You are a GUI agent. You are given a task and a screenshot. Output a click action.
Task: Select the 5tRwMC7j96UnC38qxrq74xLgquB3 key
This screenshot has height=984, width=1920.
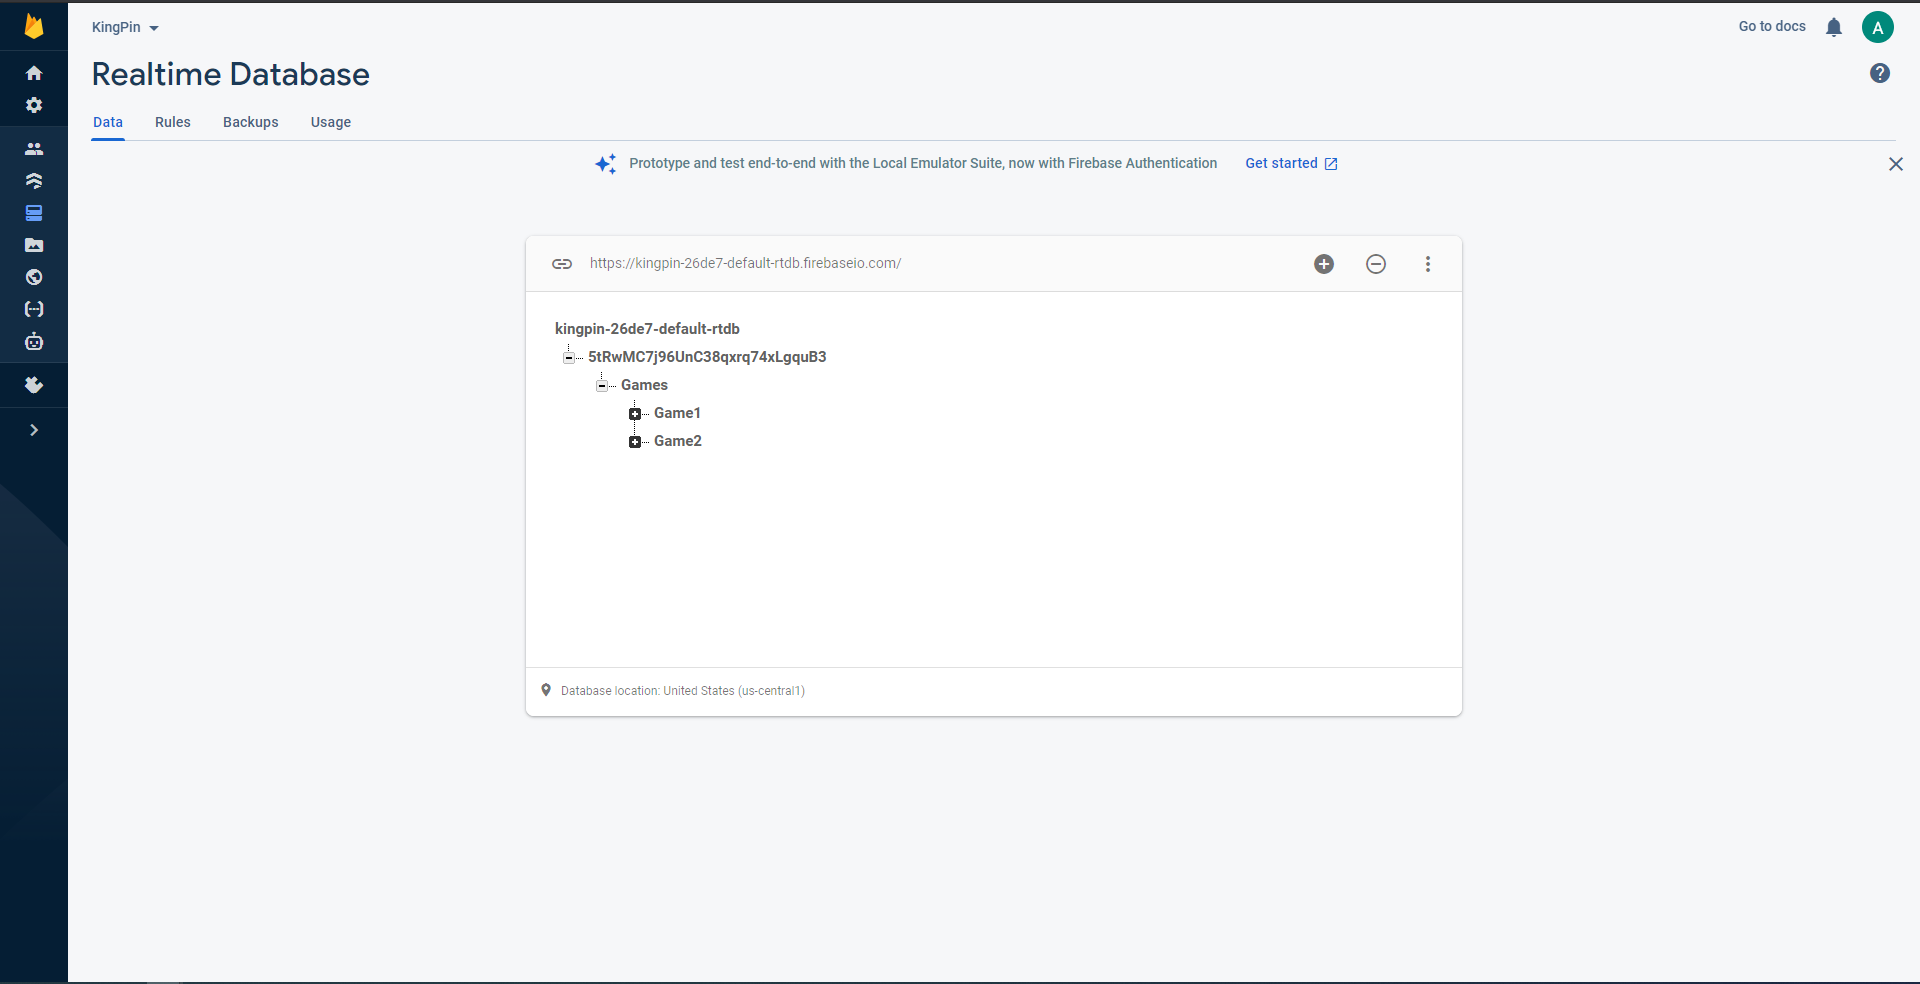click(x=707, y=357)
